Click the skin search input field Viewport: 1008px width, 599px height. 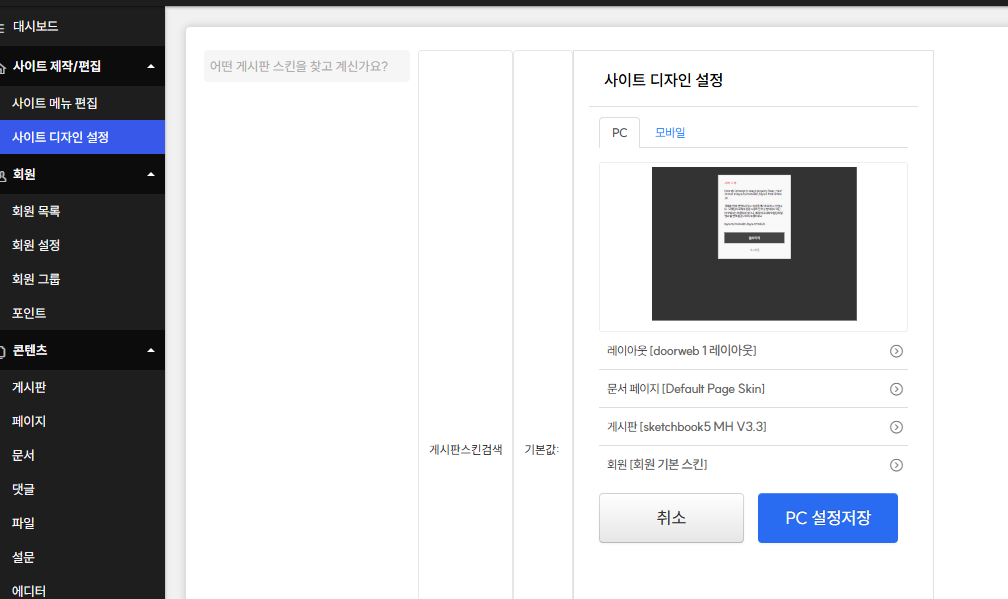pos(306,65)
